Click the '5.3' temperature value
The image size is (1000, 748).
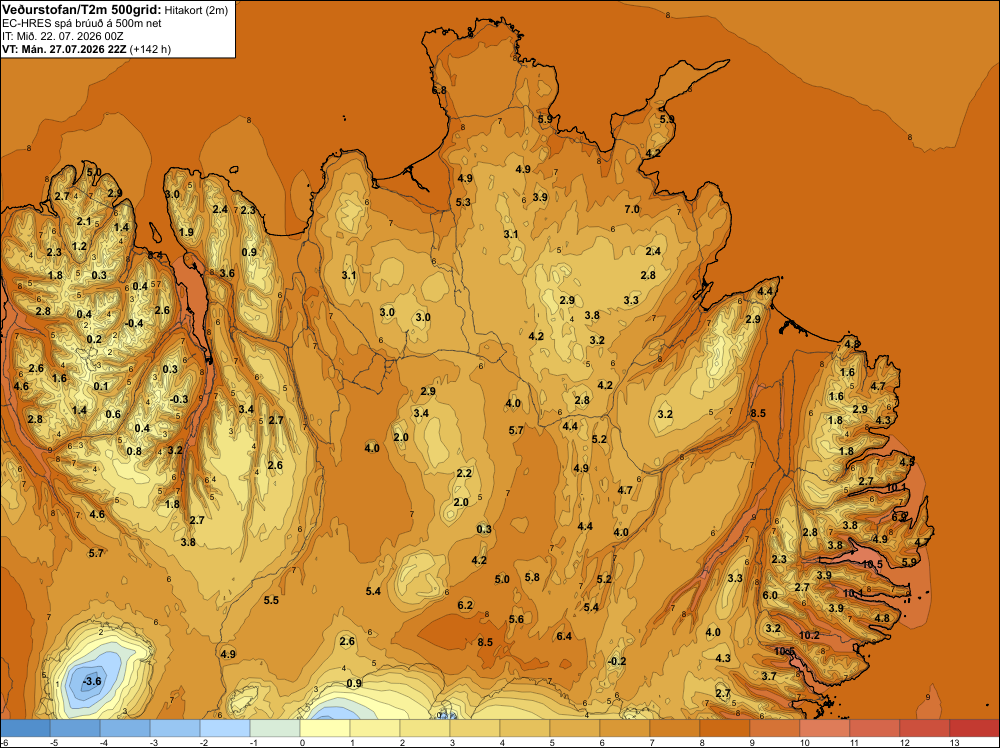click(463, 202)
